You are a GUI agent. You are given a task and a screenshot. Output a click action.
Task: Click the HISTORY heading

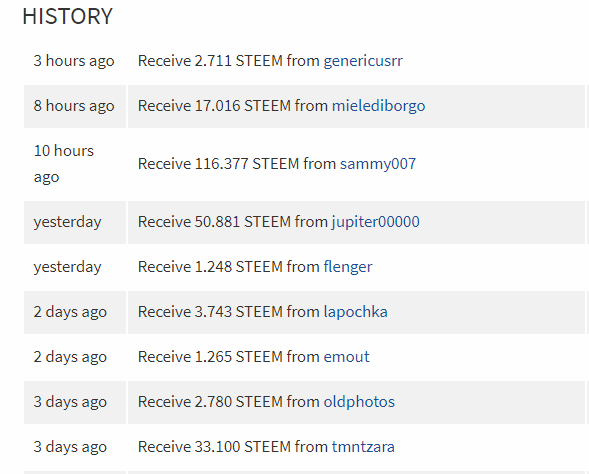click(x=67, y=16)
